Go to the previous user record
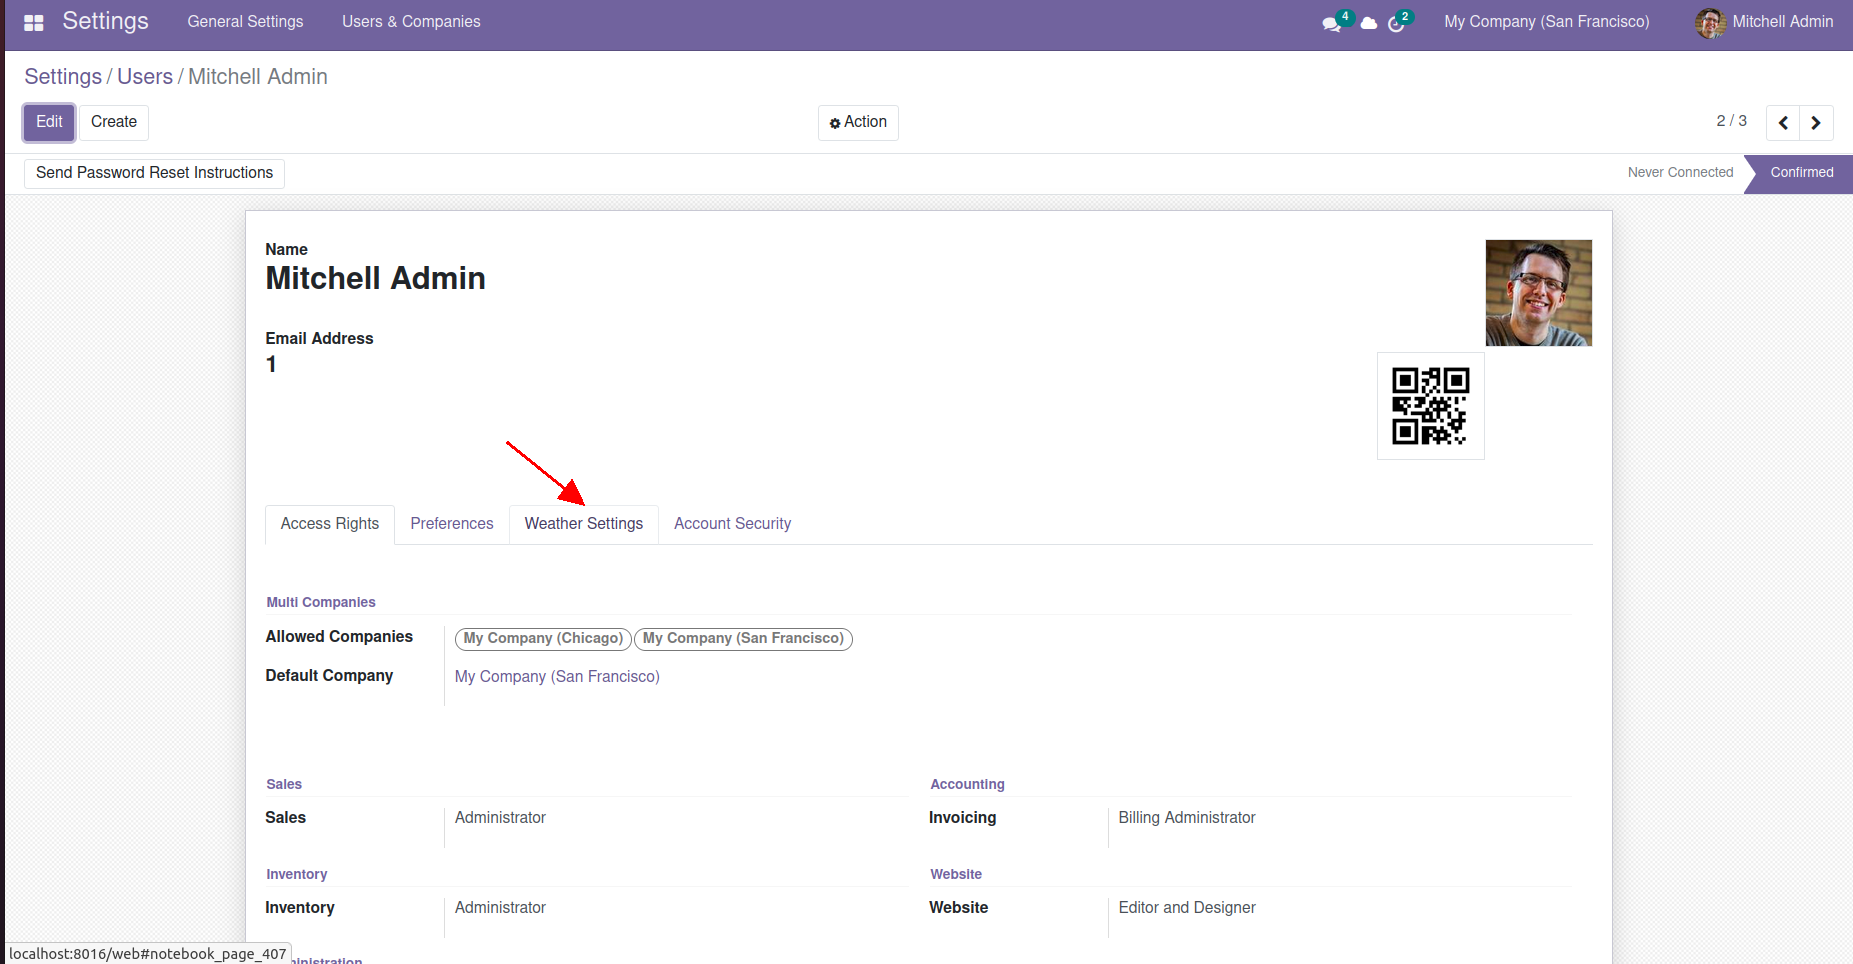This screenshot has height=964, width=1853. tap(1783, 123)
